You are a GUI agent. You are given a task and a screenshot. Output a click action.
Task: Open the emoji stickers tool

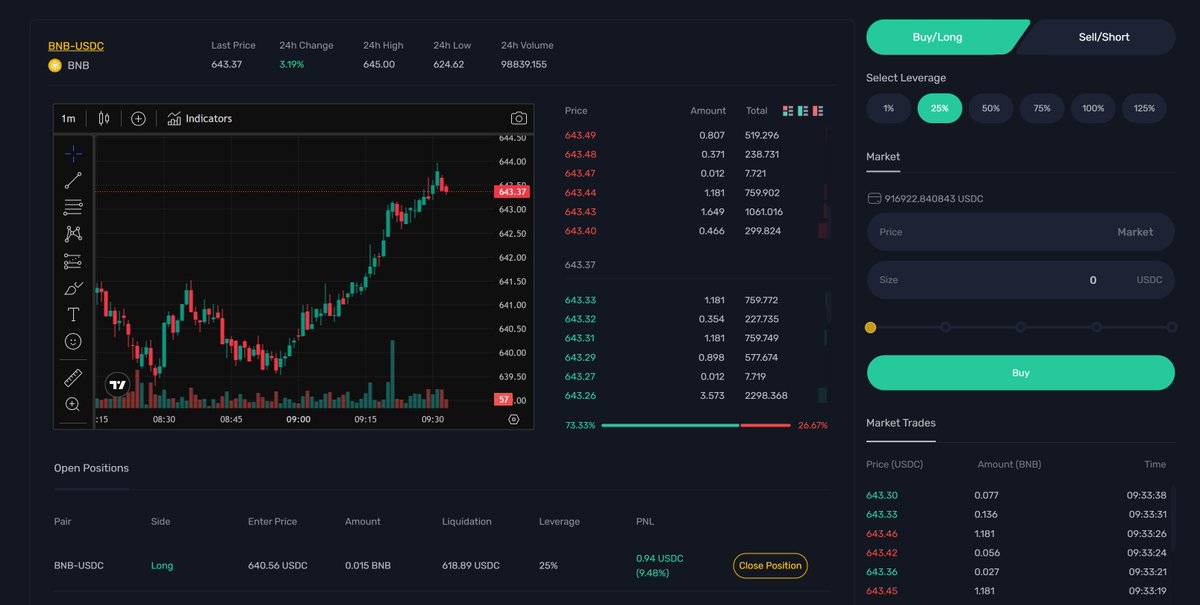pos(72,340)
